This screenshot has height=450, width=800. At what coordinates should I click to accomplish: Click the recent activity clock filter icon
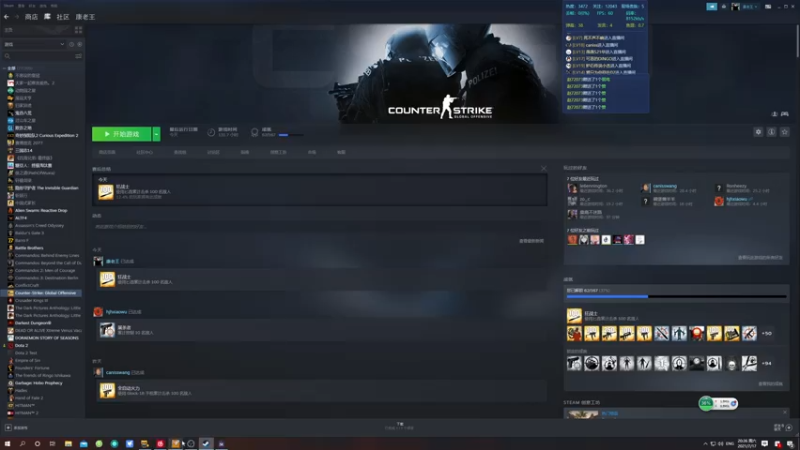point(71,44)
